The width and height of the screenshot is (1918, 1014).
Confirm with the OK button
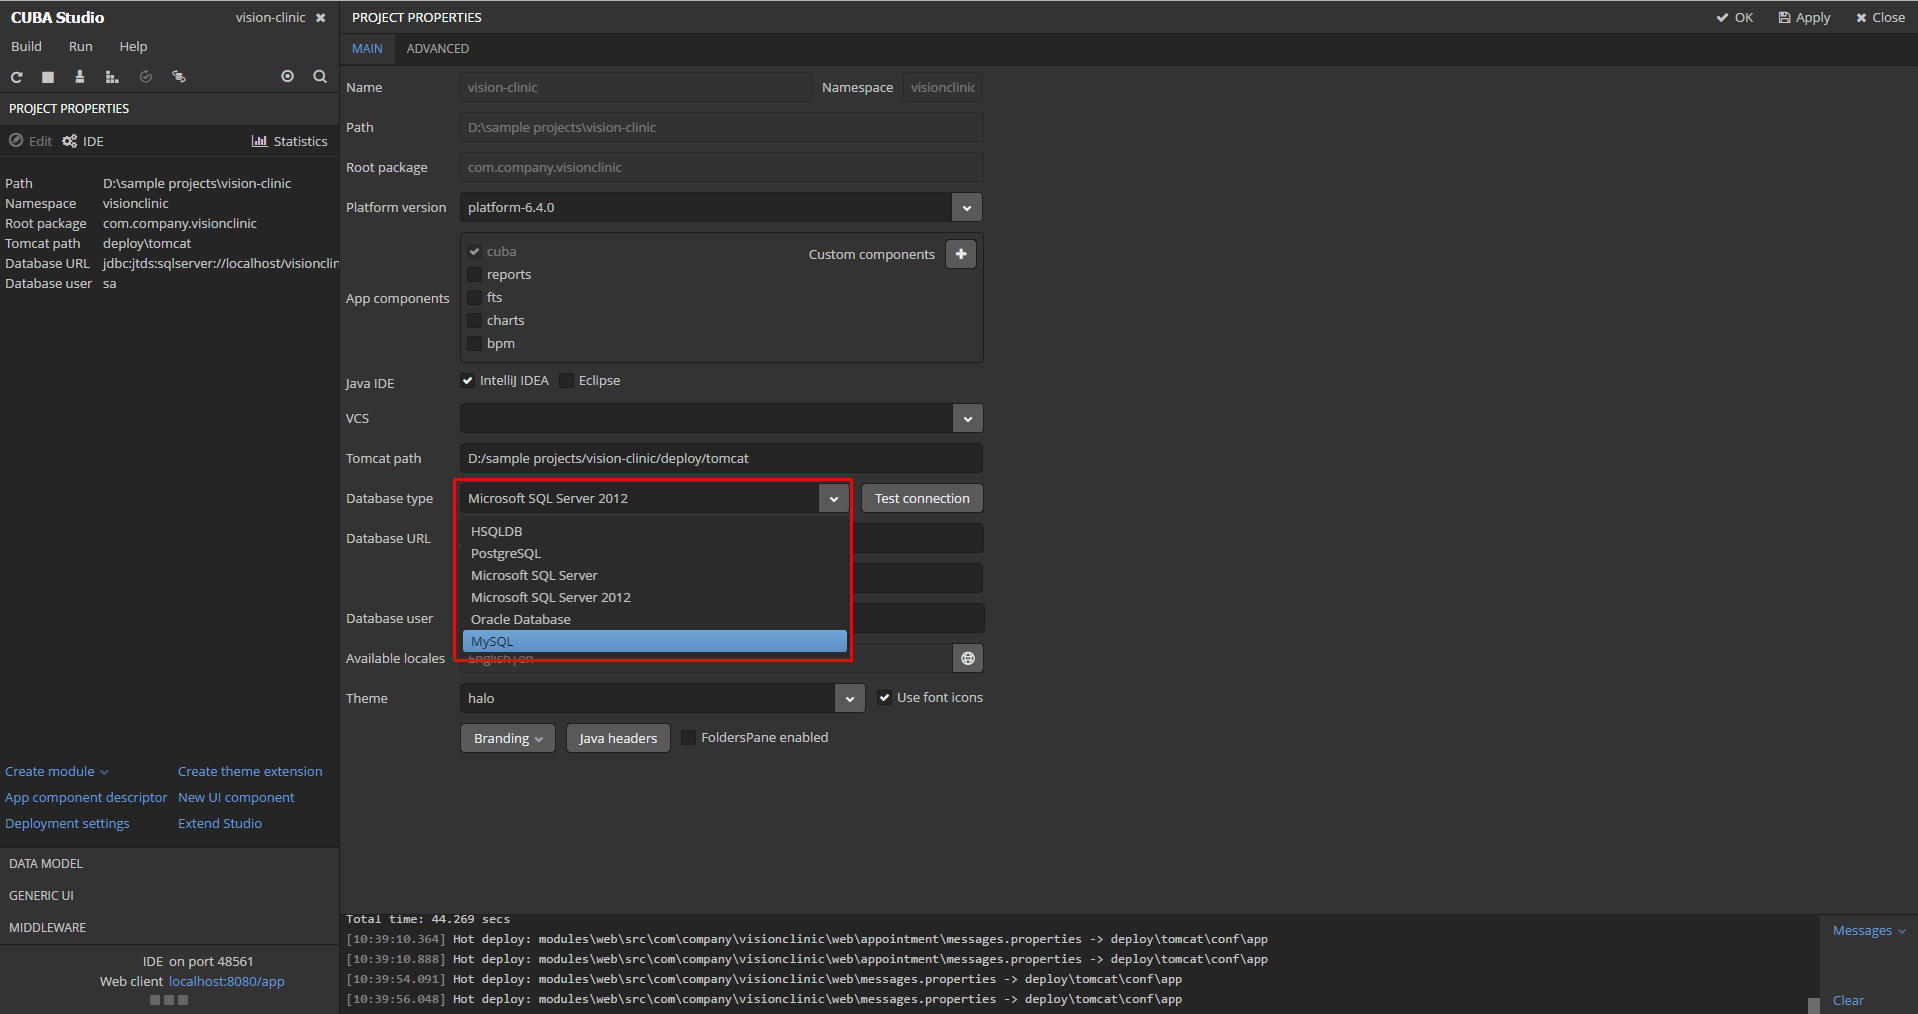click(x=1735, y=18)
